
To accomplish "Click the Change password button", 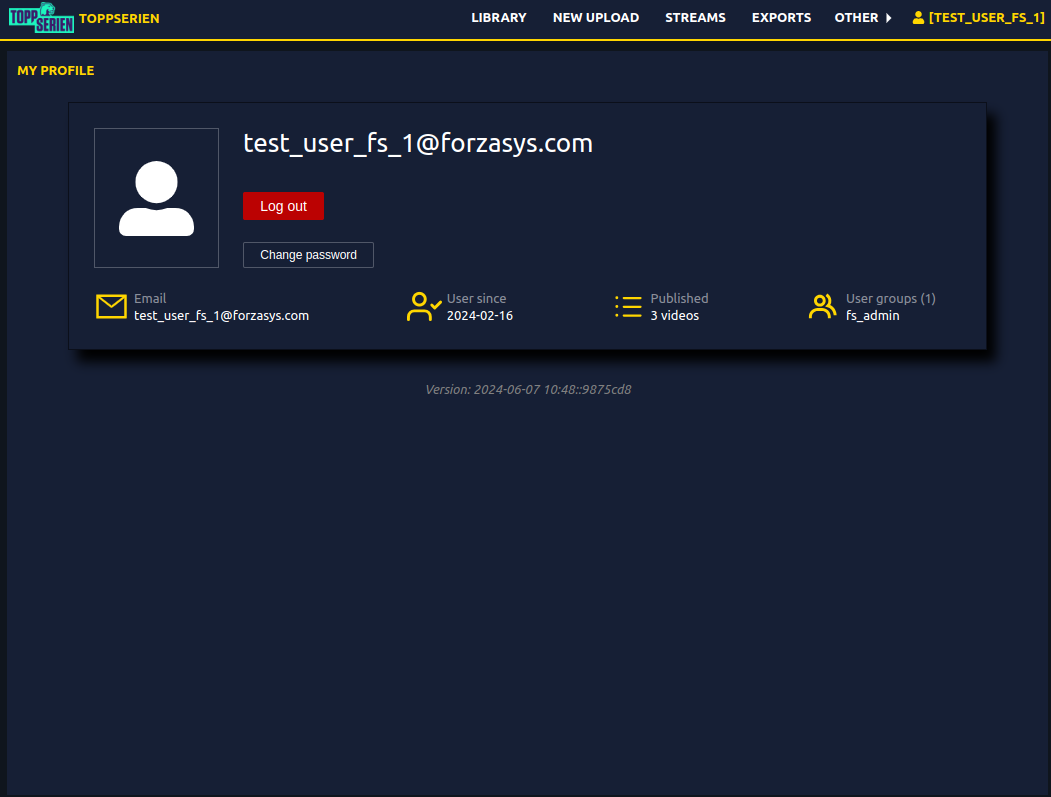I will click(308, 255).
